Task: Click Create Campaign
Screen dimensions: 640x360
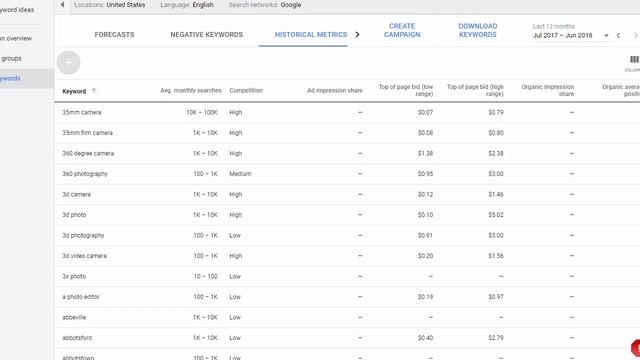Action: point(402,30)
